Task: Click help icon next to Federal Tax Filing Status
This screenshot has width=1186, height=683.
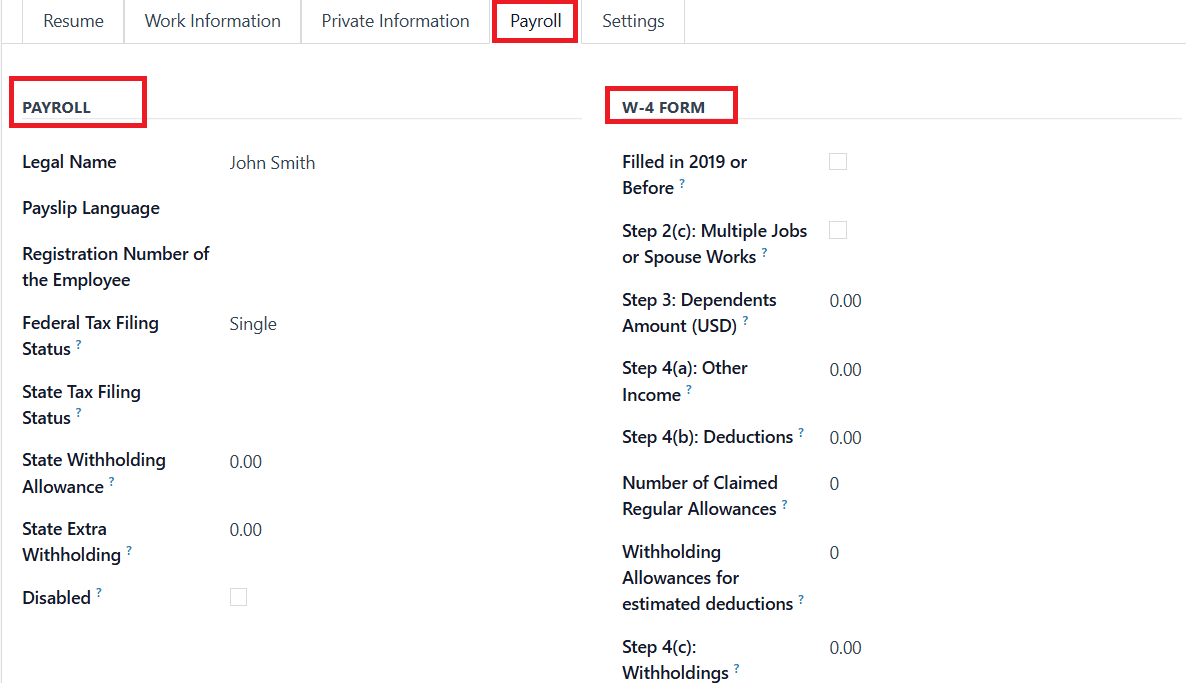Action: click(79, 345)
